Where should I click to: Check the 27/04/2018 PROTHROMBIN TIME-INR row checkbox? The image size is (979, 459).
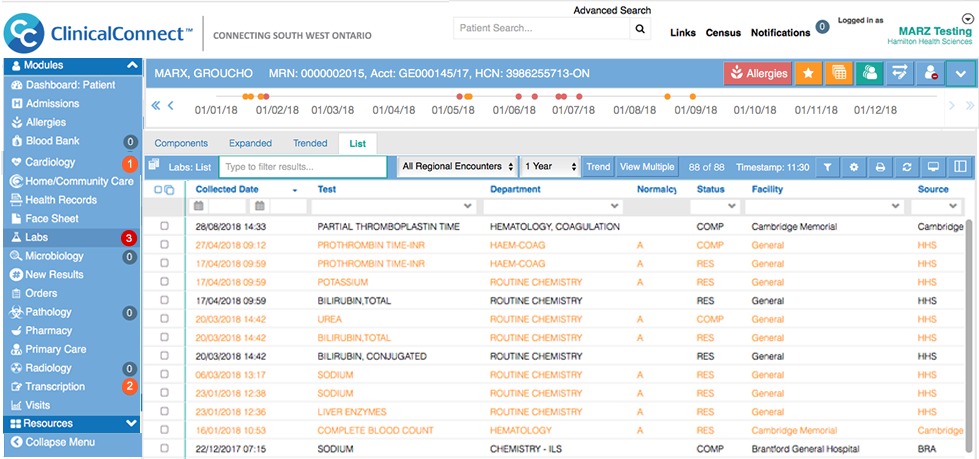[164, 245]
